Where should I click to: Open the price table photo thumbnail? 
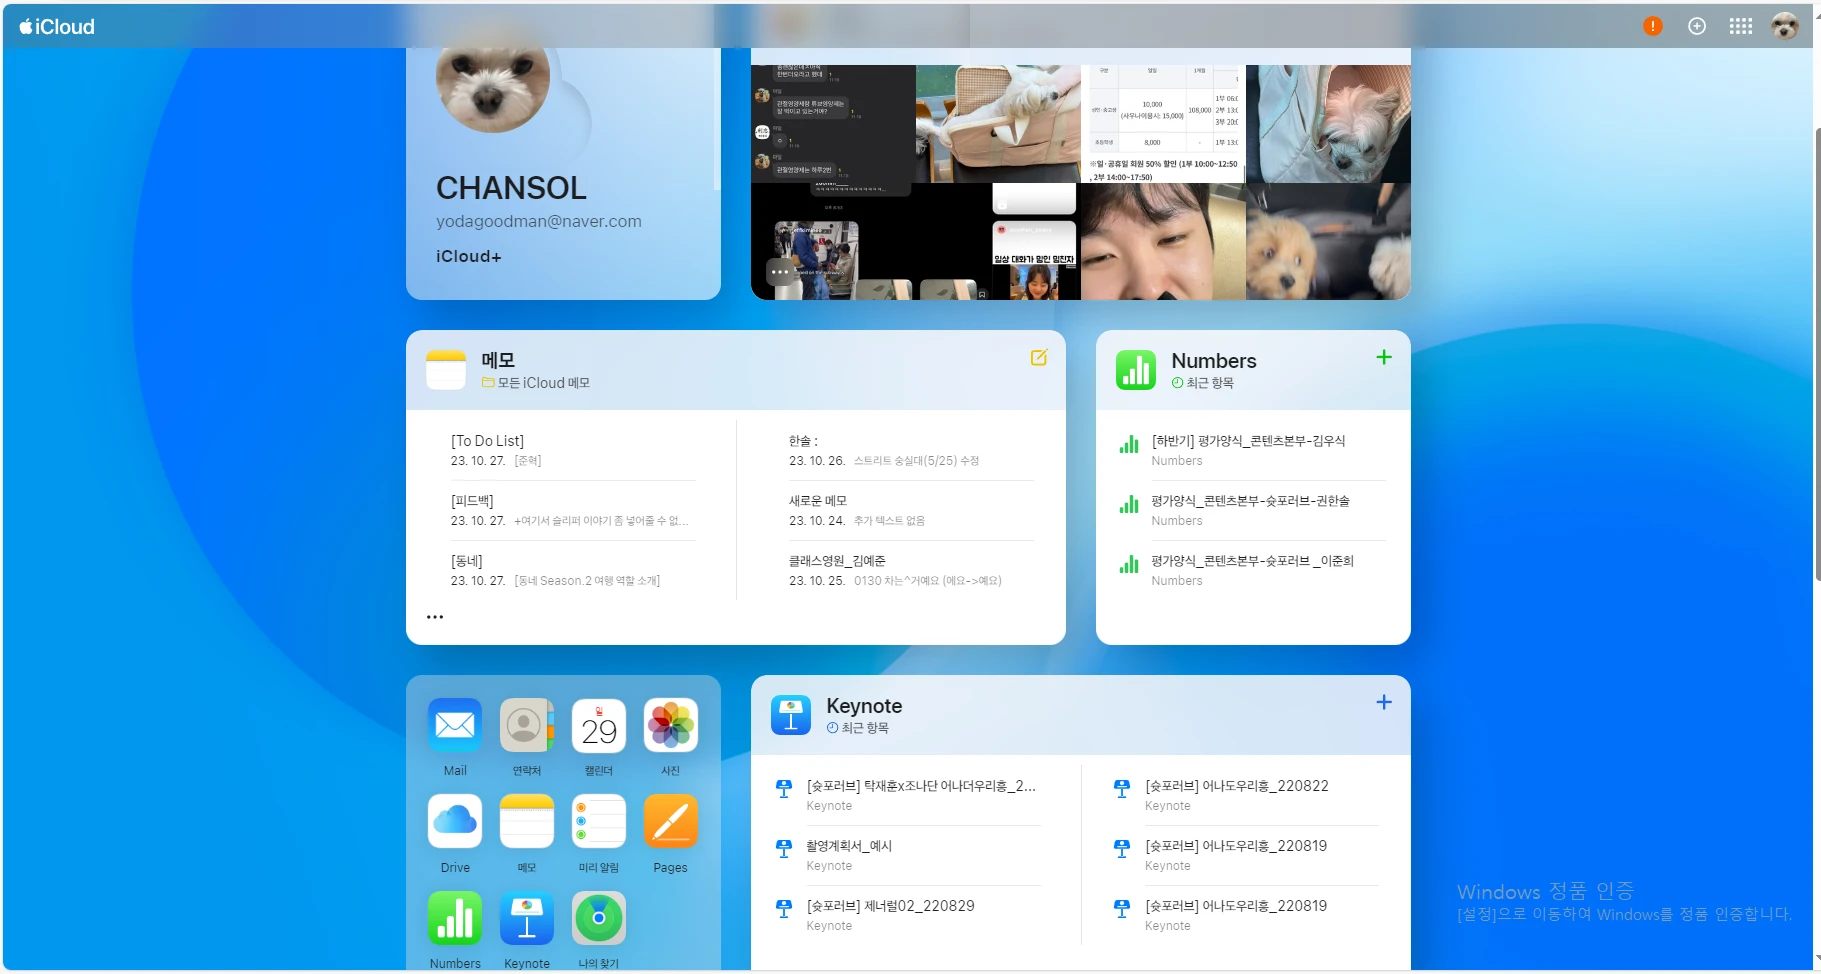pyautogui.click(x=1163, y=124)
